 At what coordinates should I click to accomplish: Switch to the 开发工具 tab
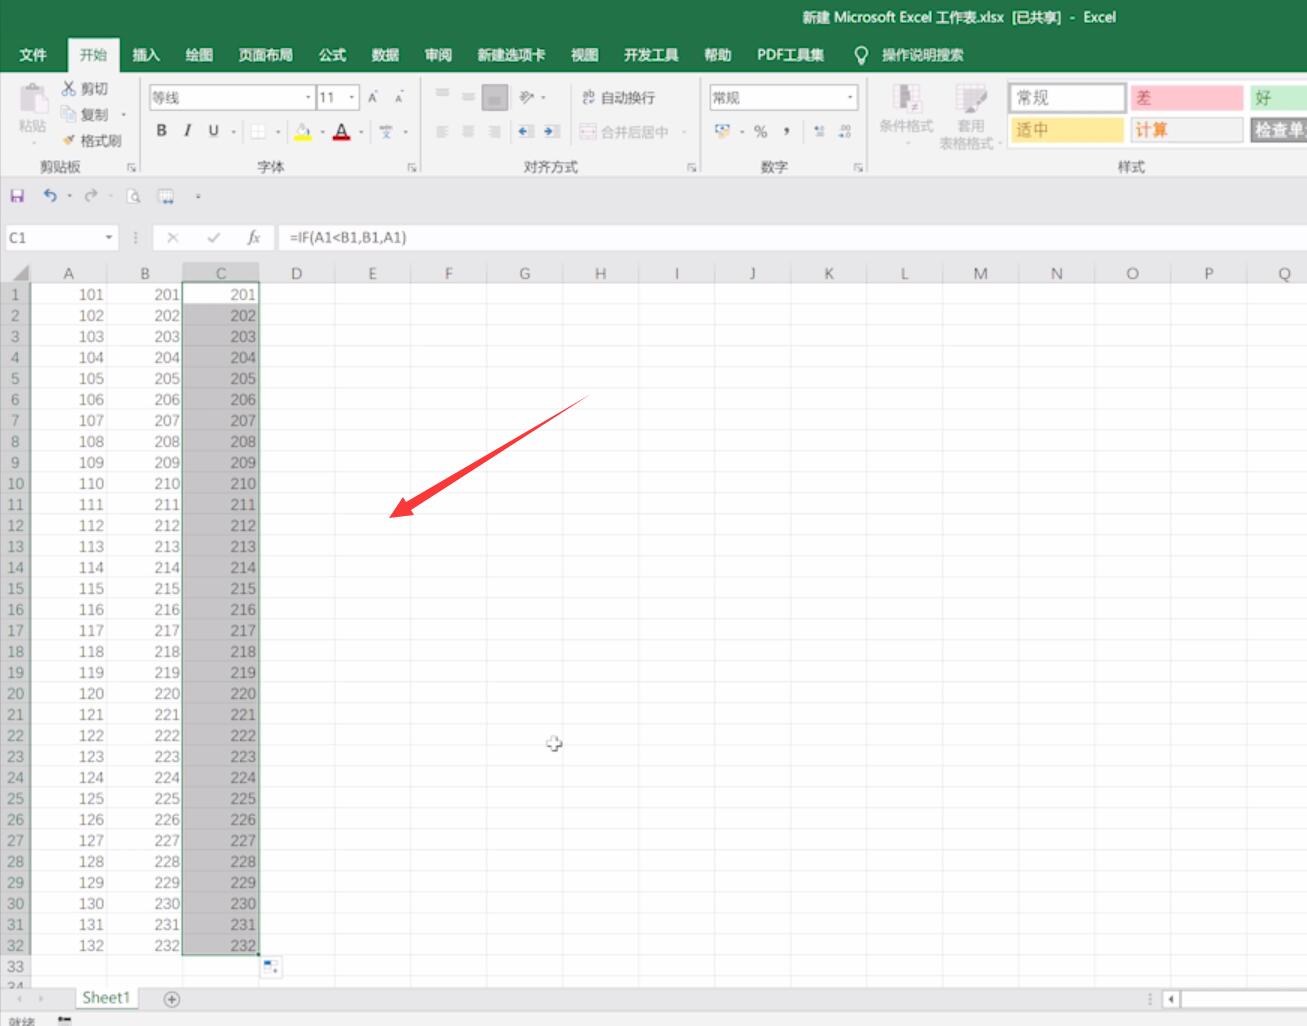[651, 55]
